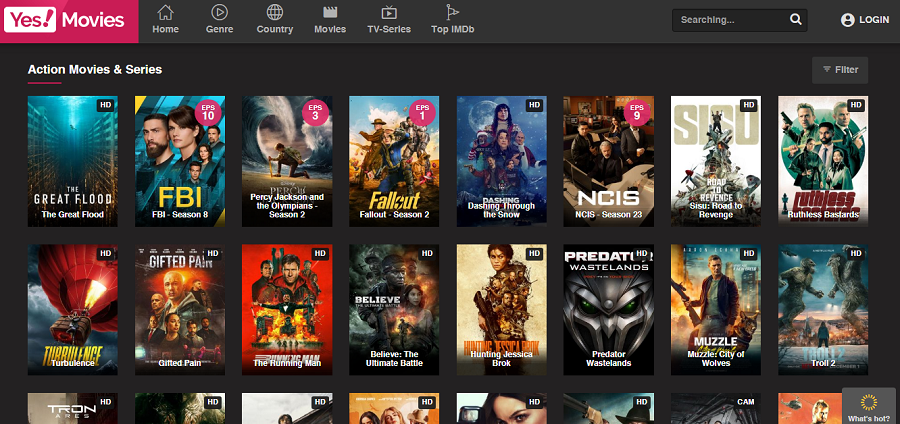
Task: Click the EPS 3 badge on Percy Jackson
Action: coord(315,112)
